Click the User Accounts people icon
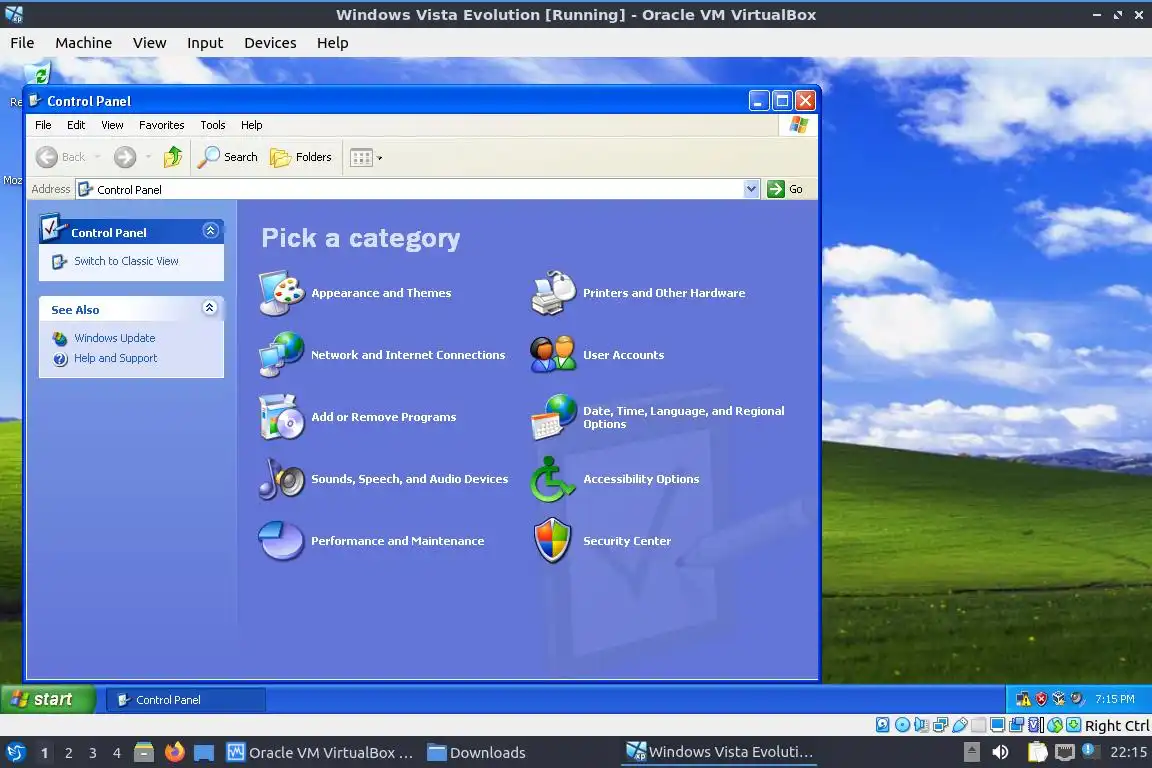The image size is (1152, 768). pyautogui.click(x=553, y=354)
